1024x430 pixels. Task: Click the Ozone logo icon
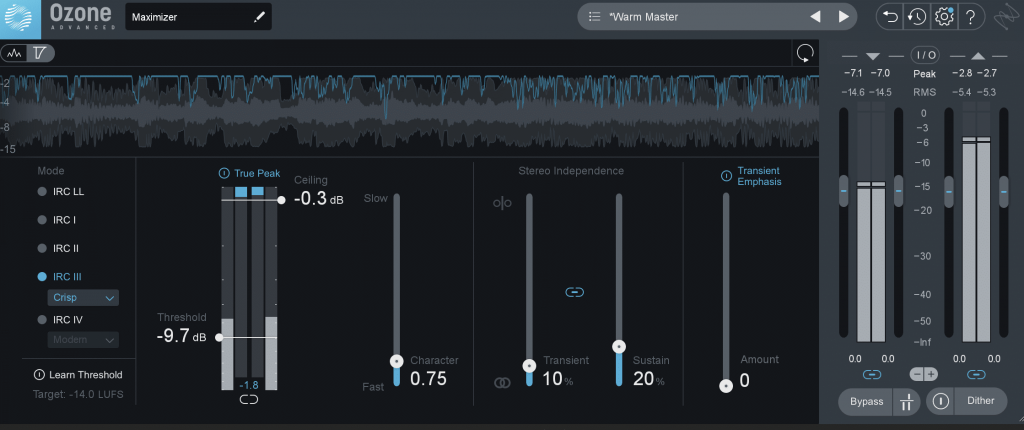pyautogui.click(x=20, y=20)
